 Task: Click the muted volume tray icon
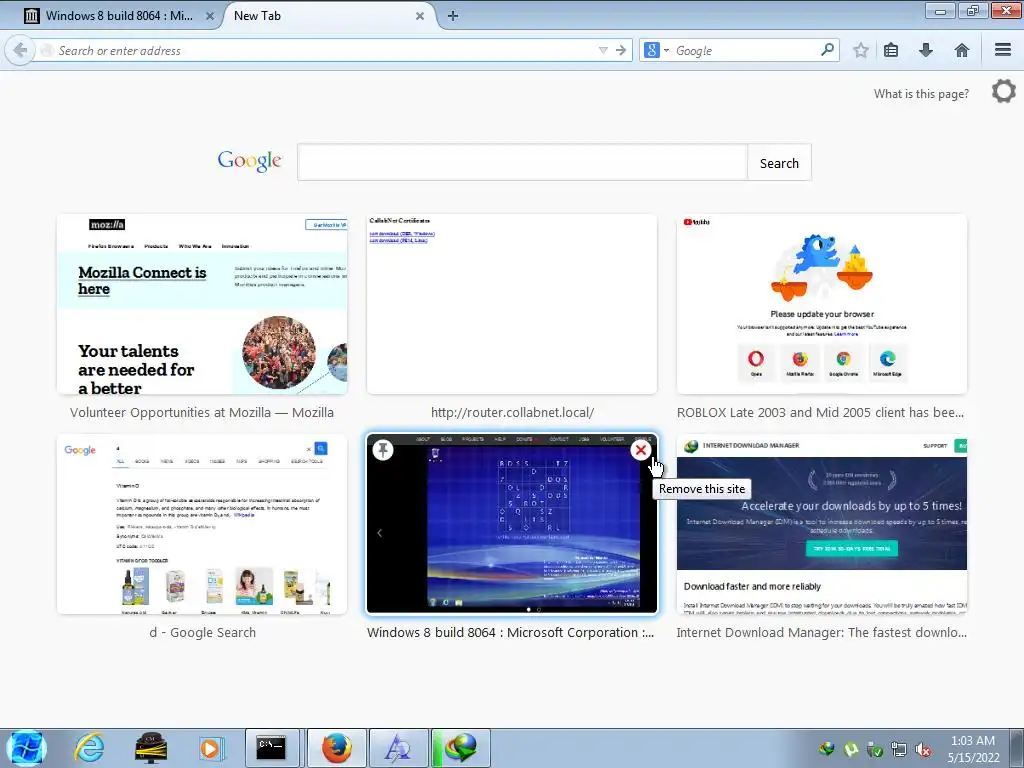[923, 749]
